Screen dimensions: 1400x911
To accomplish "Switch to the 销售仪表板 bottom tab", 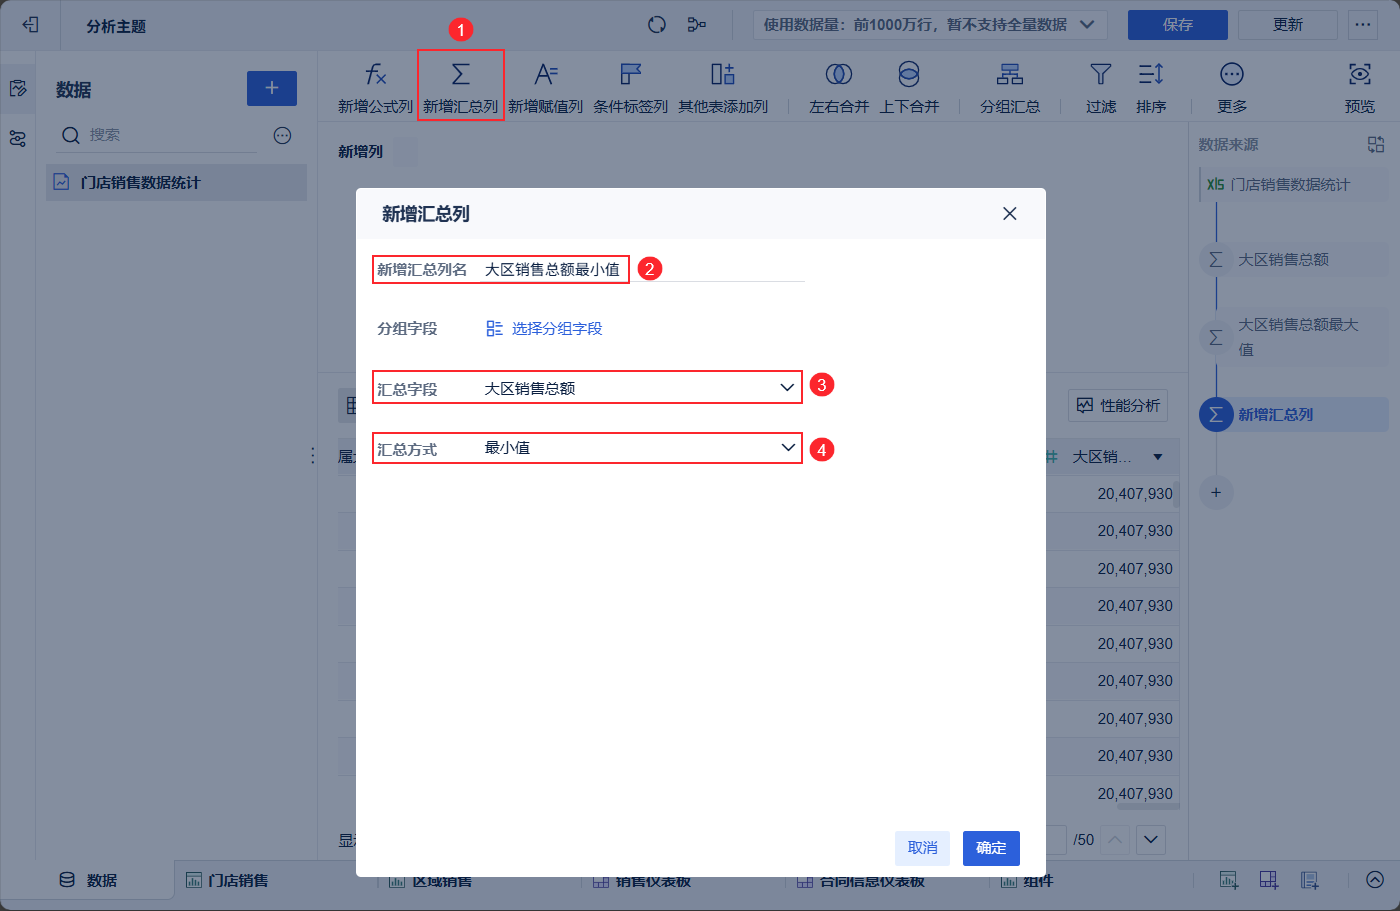I will click(641, 881).
